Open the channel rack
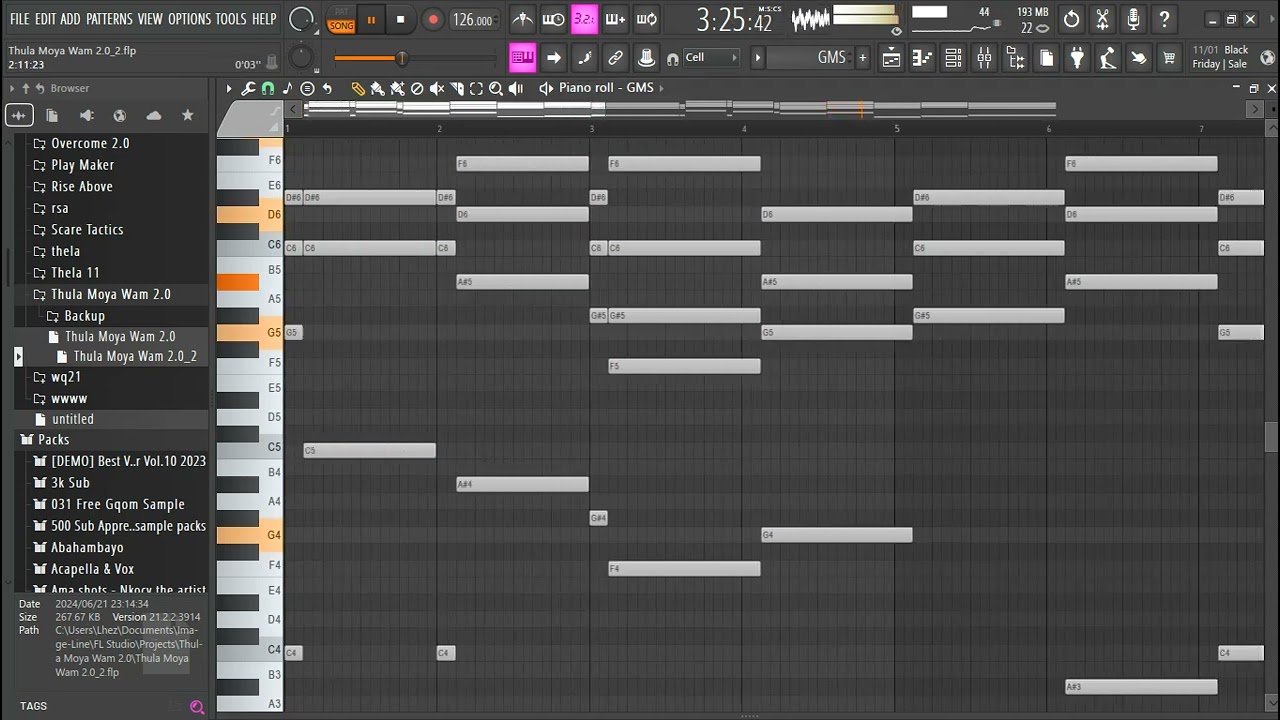1280x720 pixels. click(953, 58)
